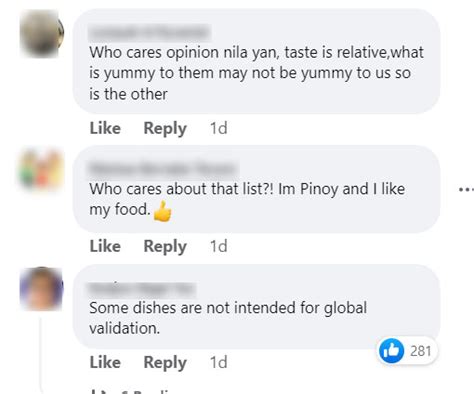Open the 1d timestamp under the "Im Pinoy" comment
474x394 pixels.
coord(219,246)
